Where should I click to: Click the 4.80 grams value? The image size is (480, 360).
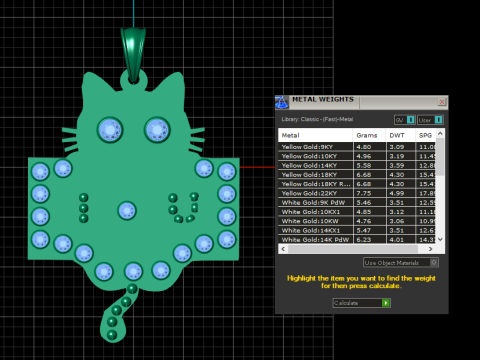tap(364, 147)
